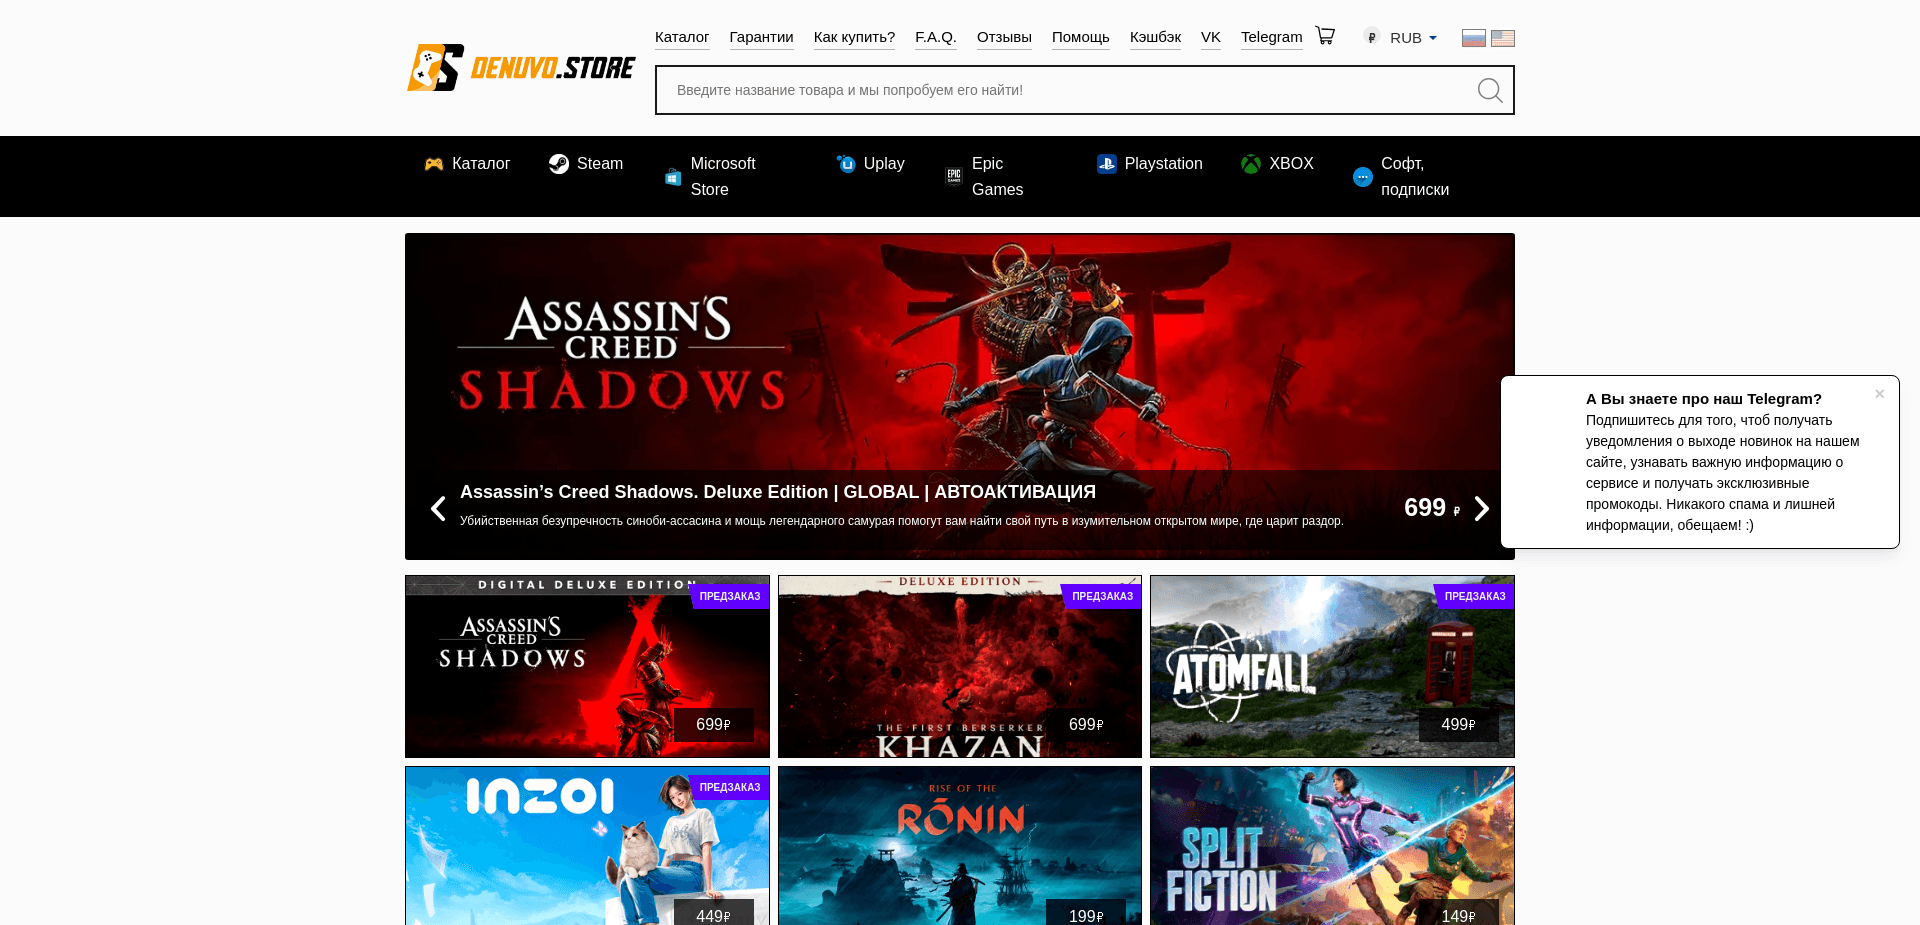Click the gamepad Каталог icon in black navbar
The width and height of the screenshot is (1920, 925).
point(432,163)
